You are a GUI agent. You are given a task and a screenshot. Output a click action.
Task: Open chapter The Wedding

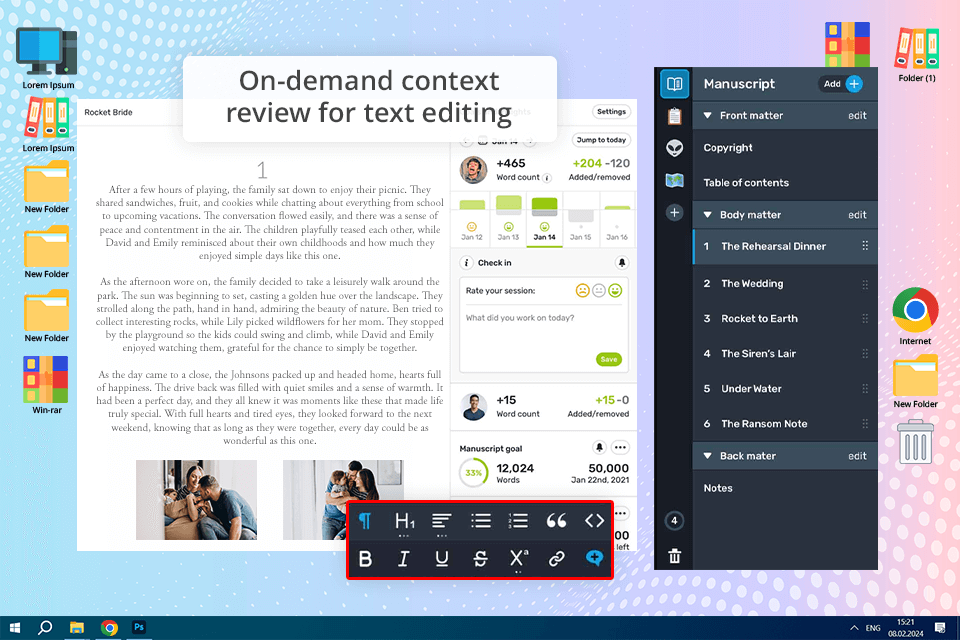click(x=785, y=284)
